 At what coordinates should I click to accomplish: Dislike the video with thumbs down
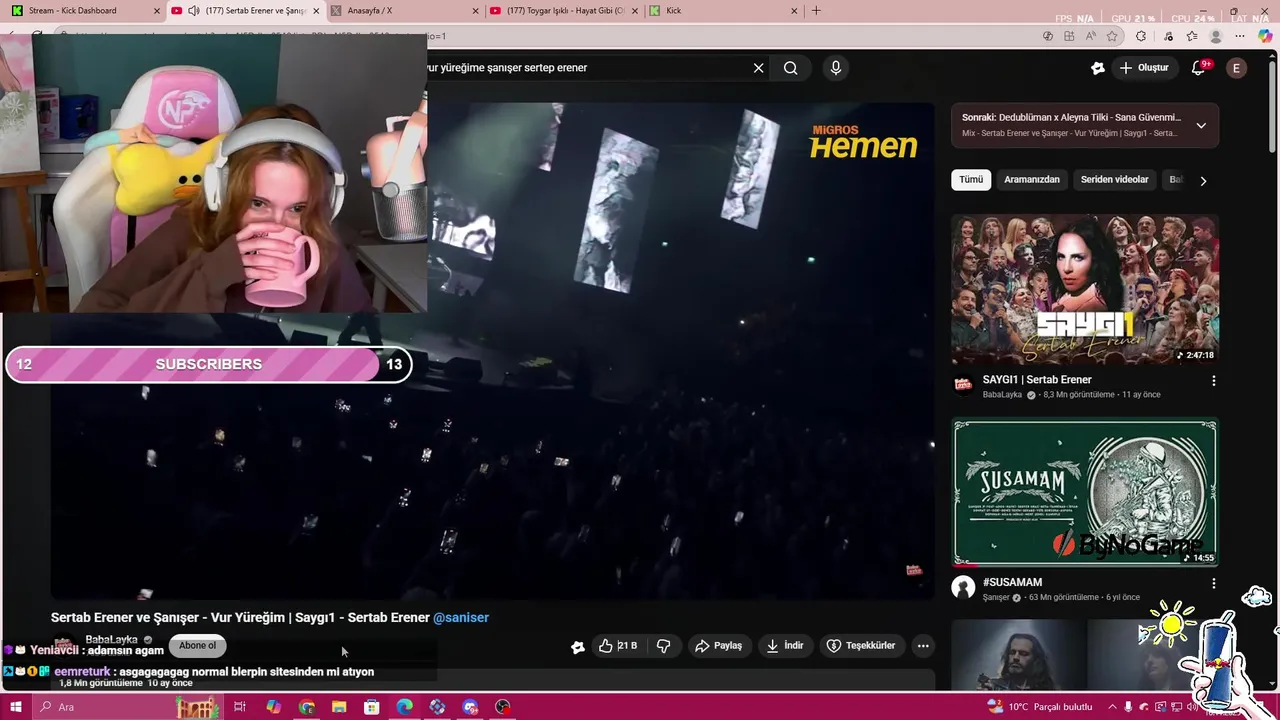click(x=664, y=646)
